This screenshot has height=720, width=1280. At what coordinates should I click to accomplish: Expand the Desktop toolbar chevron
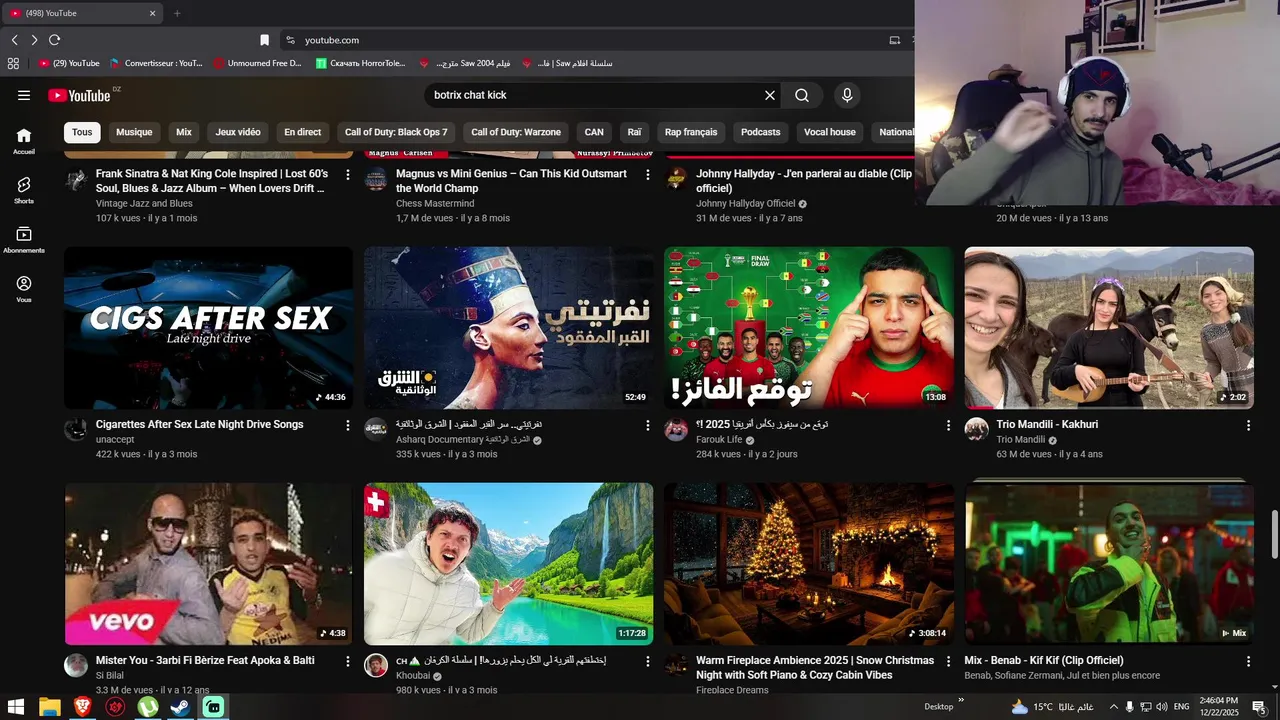[x=961, y=701]
